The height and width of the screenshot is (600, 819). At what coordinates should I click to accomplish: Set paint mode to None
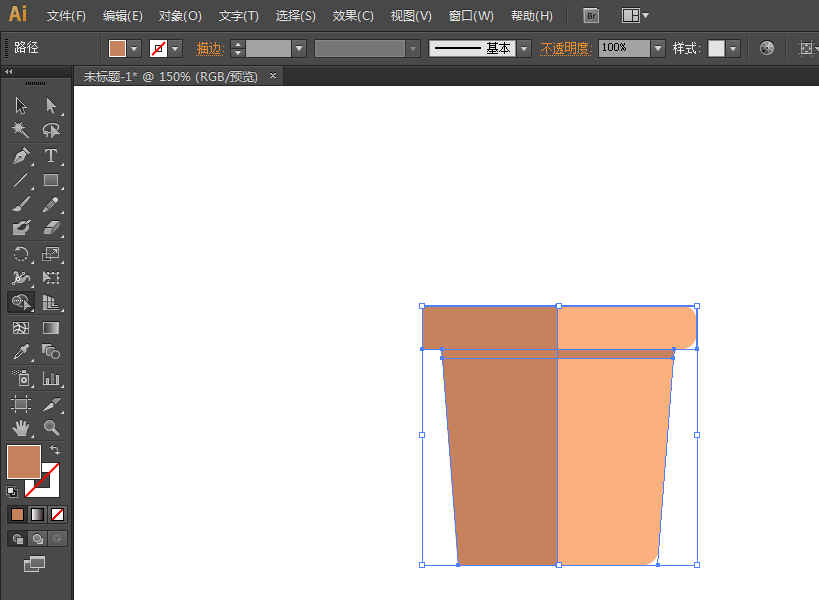point(57,515)
